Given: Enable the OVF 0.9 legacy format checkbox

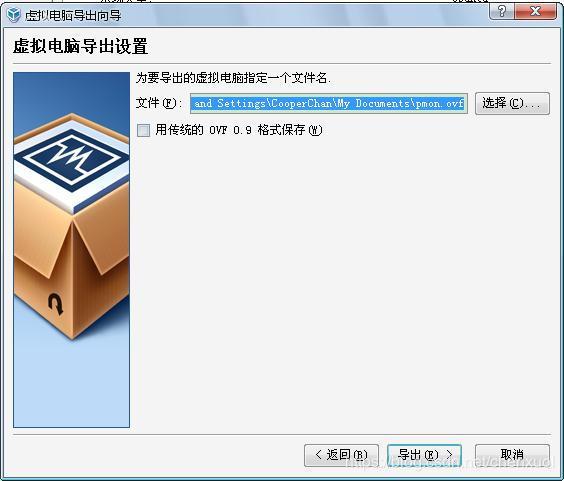Looking at the screenshot, I should point(144,130).
